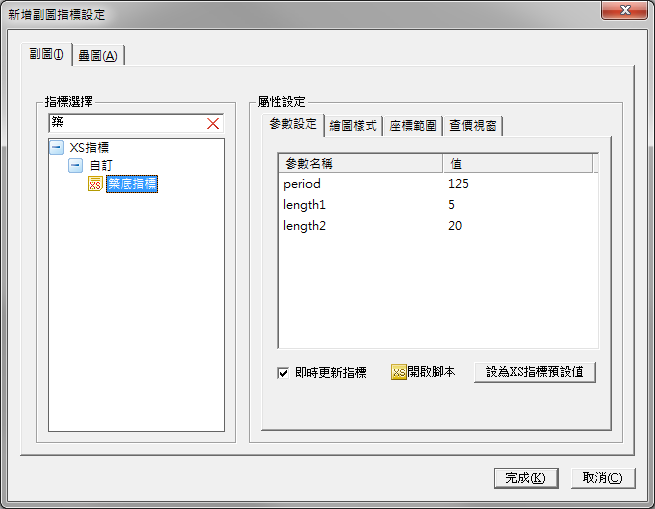Click the 值 column header
The image size is (655, 509).
coord(518,163)
